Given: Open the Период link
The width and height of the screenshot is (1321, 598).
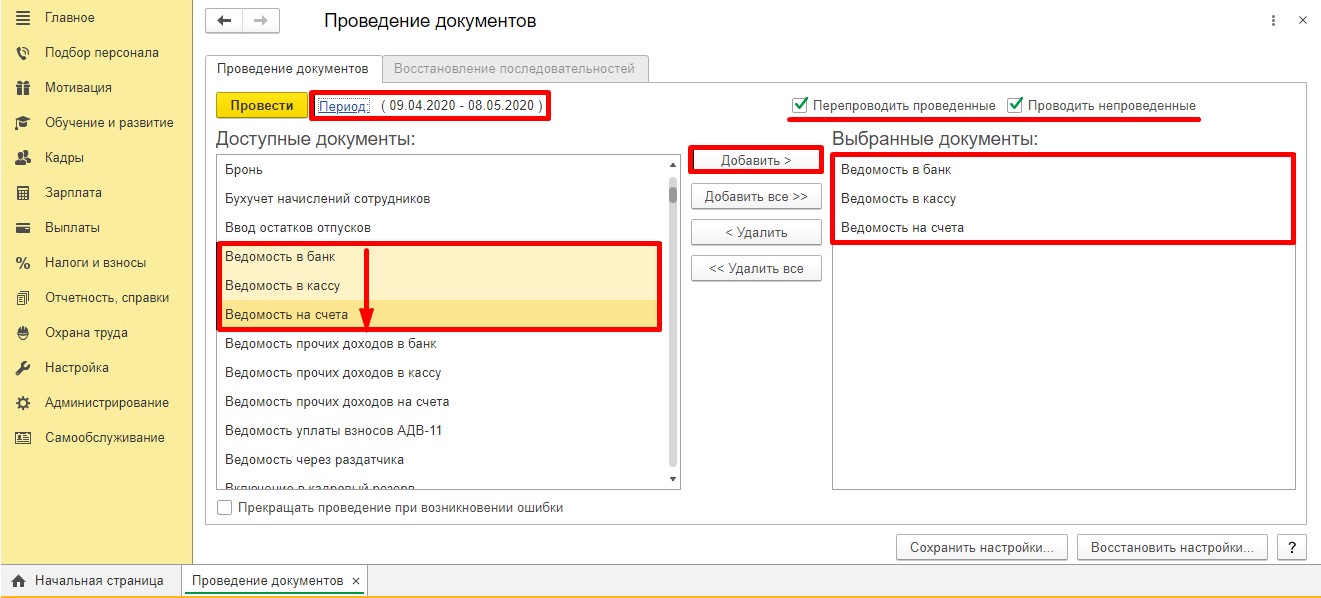Looking at the screenshot, I should [344, 105].
